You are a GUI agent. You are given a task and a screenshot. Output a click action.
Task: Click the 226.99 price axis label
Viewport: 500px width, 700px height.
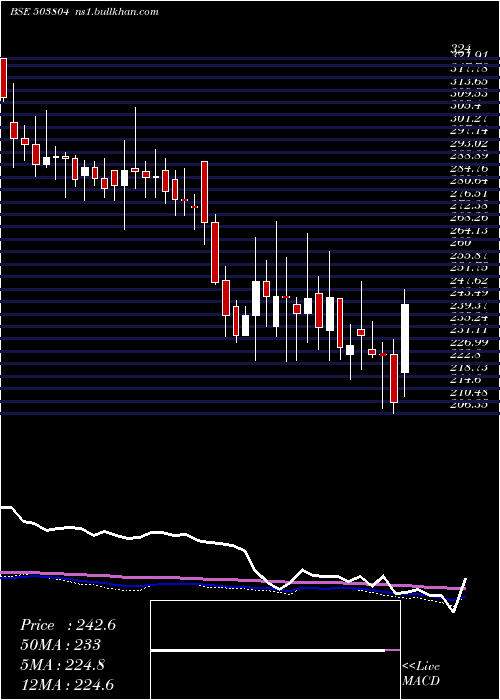point(468,342)
